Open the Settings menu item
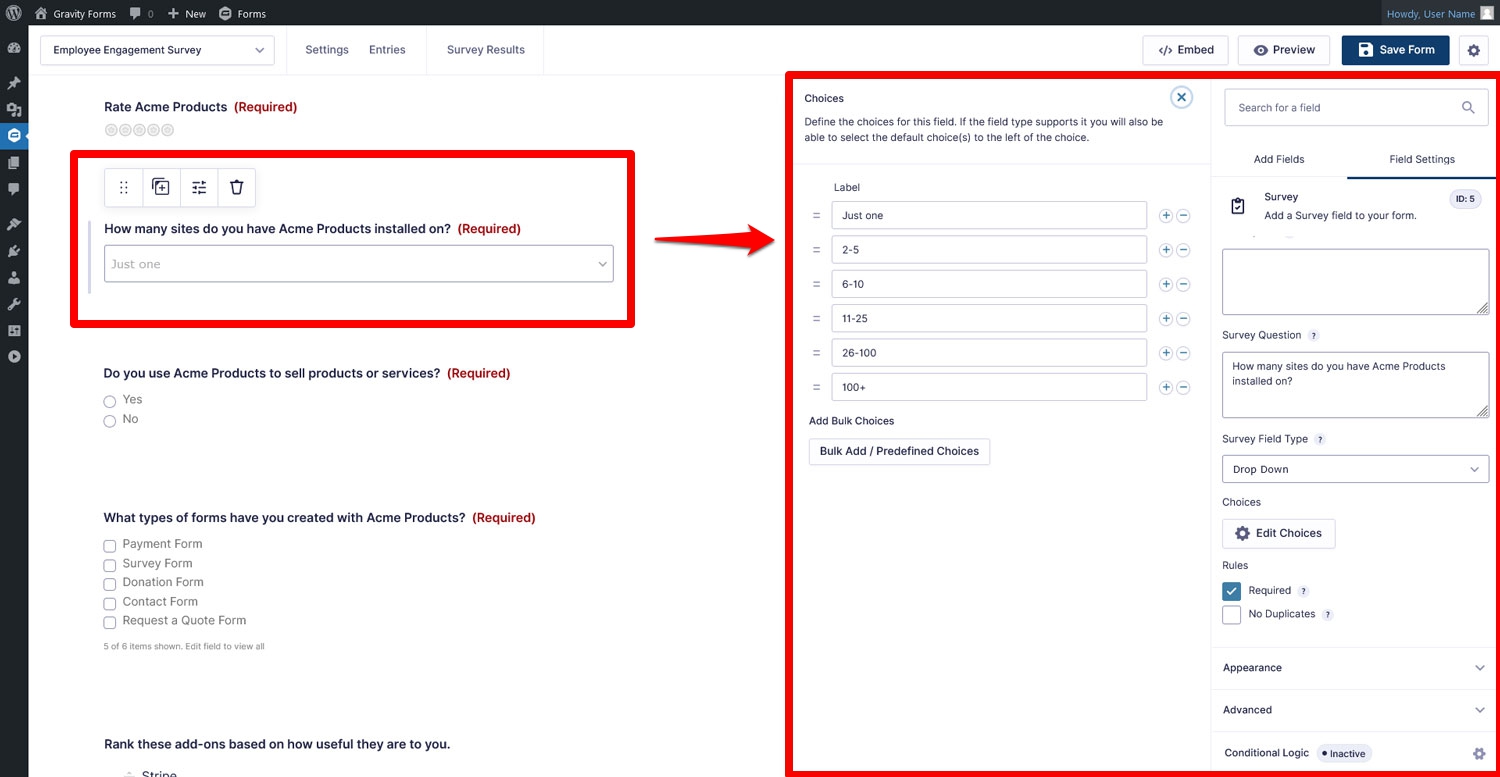This screenshot has height=777, width=1500. pos(327,50)
